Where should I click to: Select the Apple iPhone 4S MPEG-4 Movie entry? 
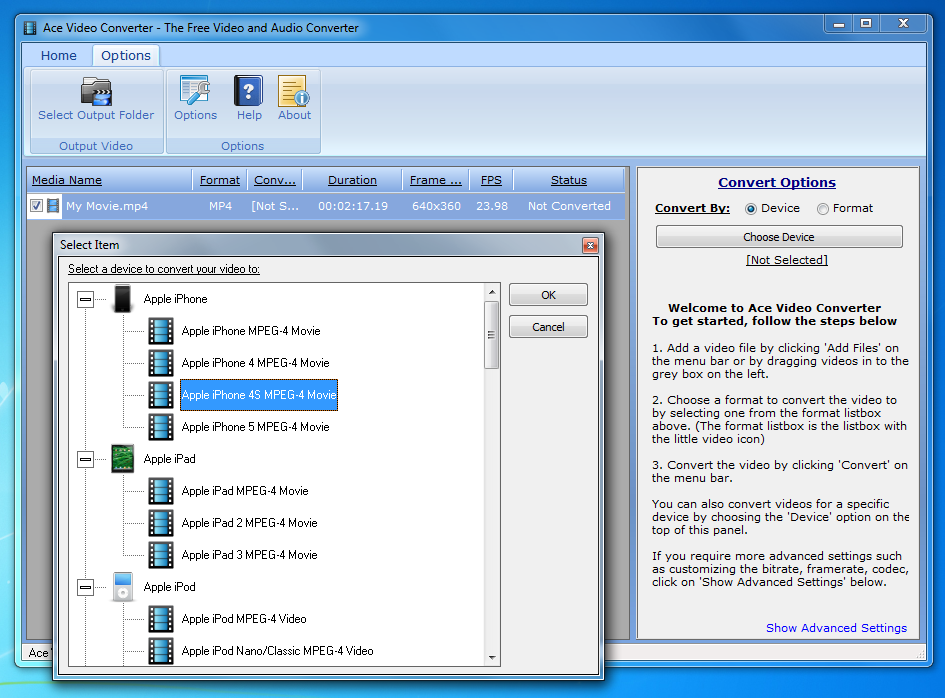(x=259, y=395)
